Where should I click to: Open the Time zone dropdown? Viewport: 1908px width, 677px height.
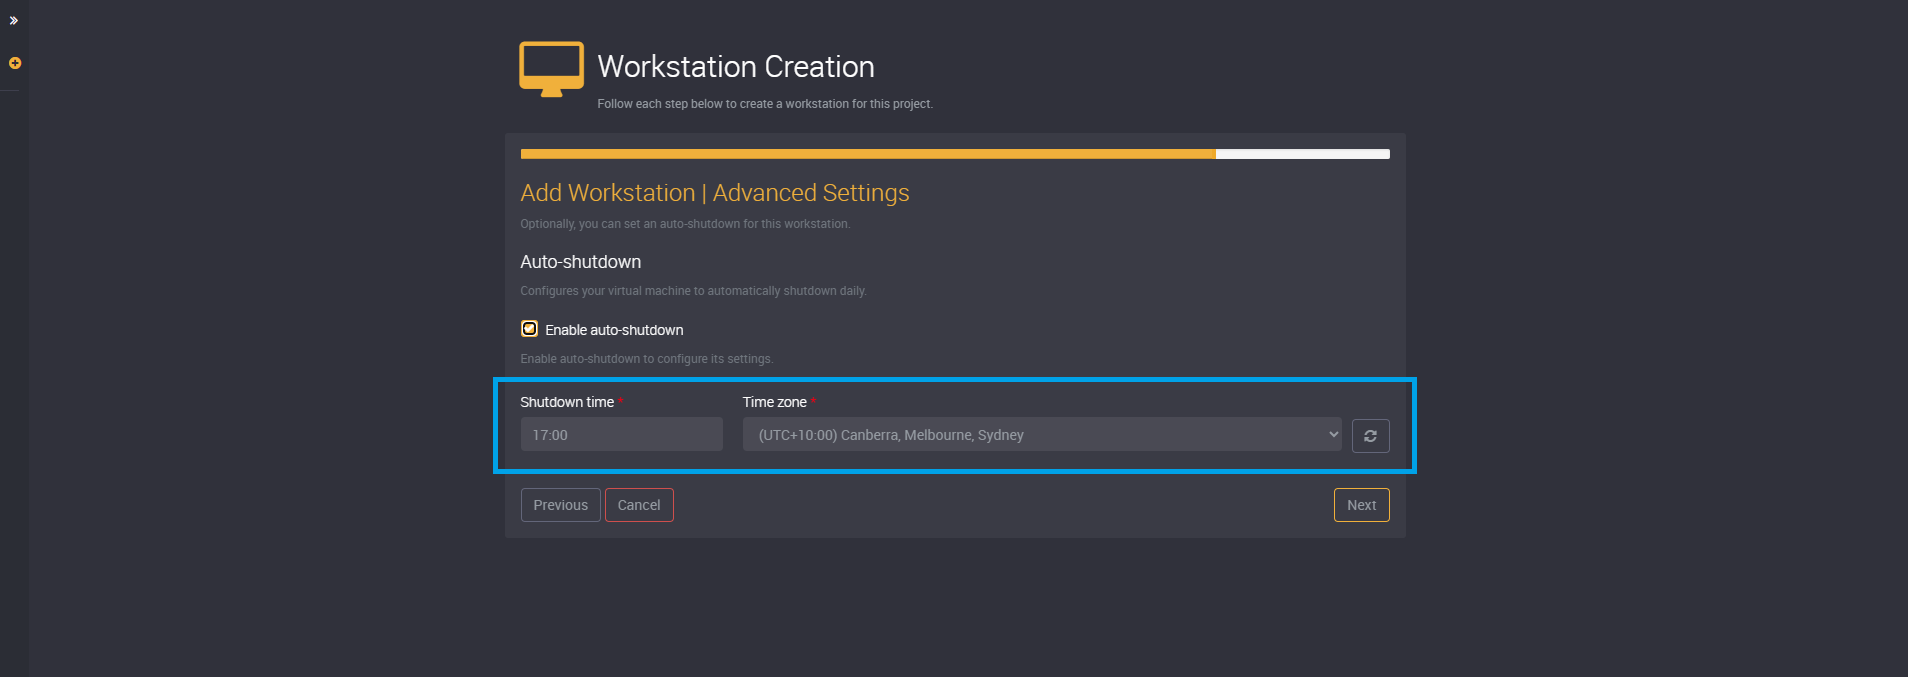click(x=1042, y=434)
